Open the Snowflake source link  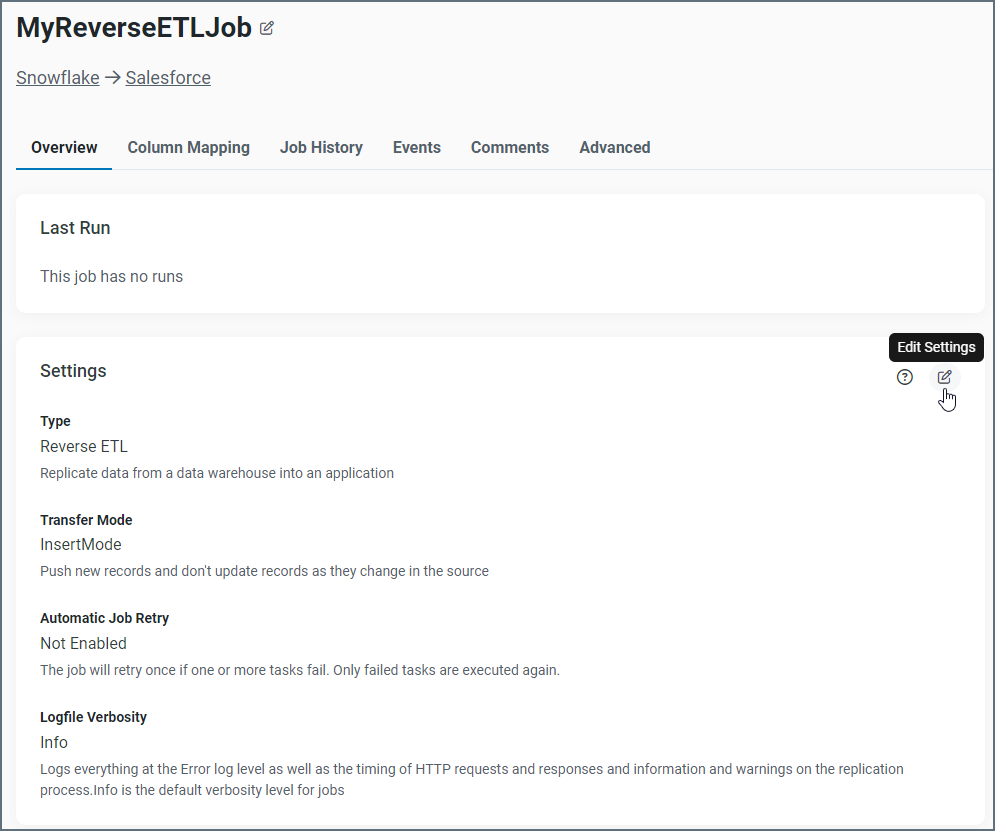[x=57, y=77]
